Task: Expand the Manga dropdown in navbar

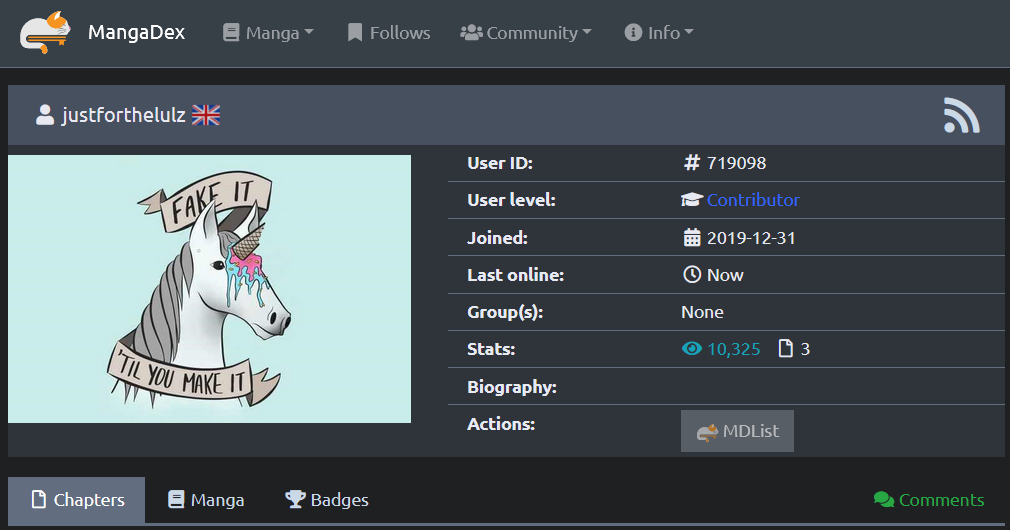Action: (x=268, y=33)
